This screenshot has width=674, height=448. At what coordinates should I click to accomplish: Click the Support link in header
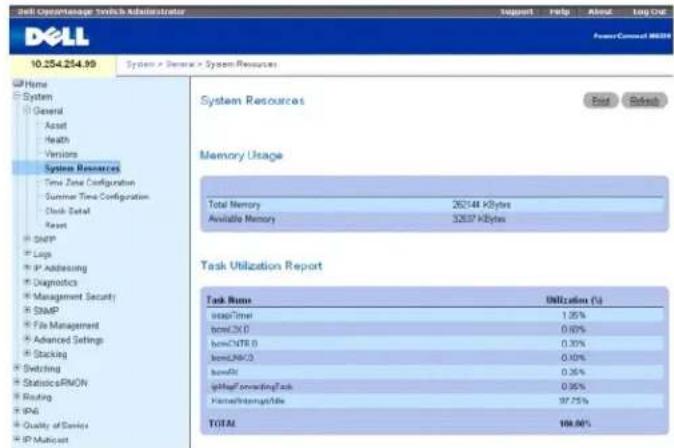(517, 12)
